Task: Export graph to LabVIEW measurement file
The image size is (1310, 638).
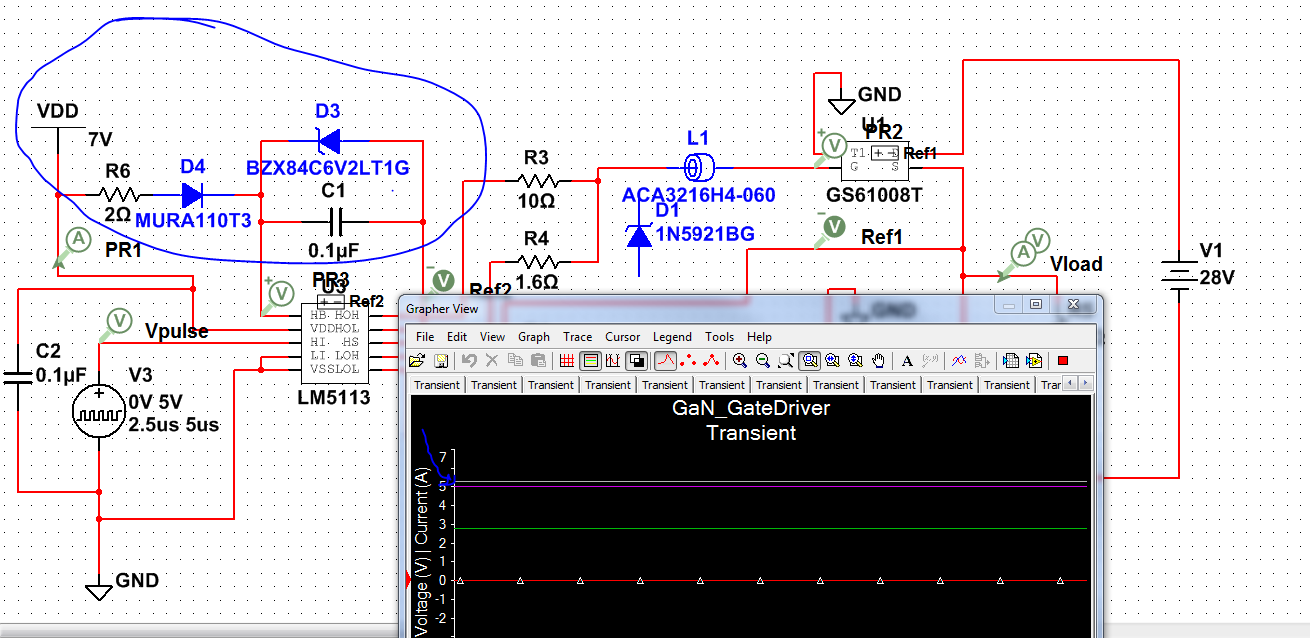Action: coord(1034,360)
